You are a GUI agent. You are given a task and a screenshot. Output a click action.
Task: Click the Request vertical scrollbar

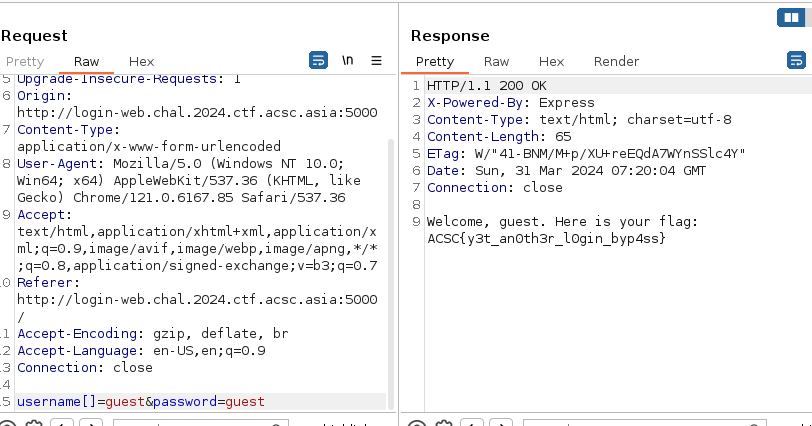[392, 274]
